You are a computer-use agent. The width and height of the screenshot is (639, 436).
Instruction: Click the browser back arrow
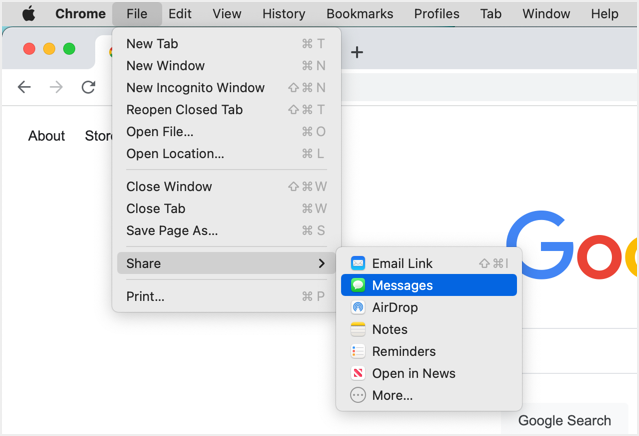click(25, 88)
